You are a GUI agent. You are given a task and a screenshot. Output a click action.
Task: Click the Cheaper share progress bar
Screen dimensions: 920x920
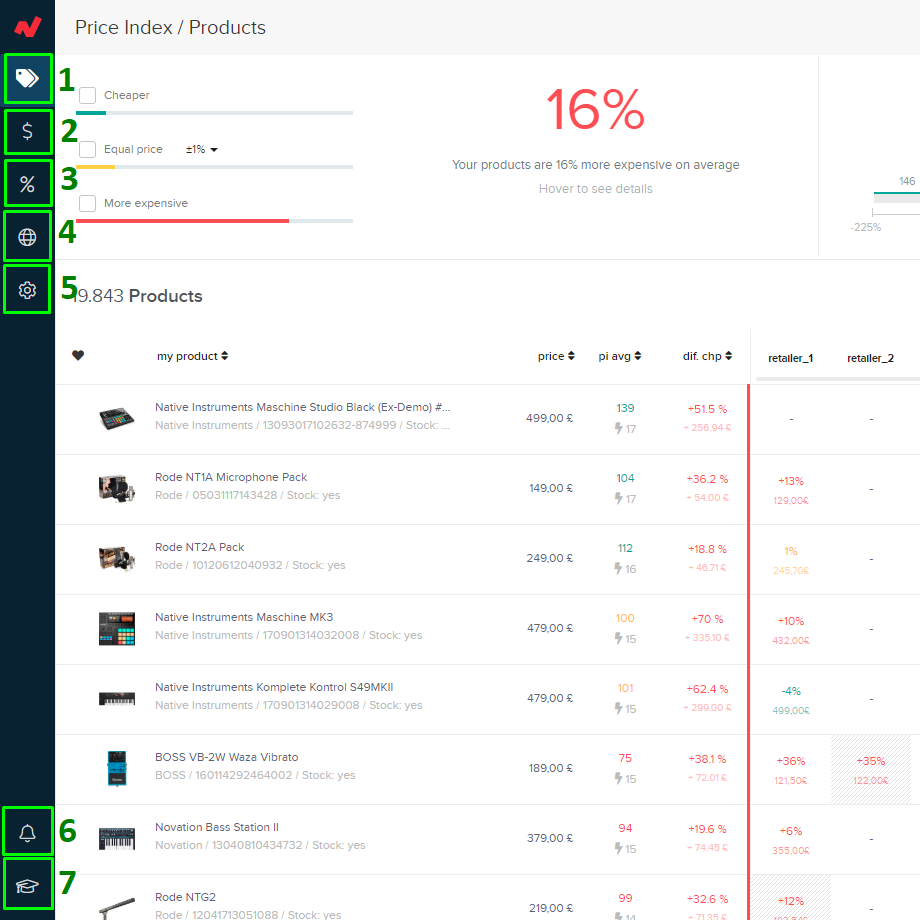click(x=214, y=113)
